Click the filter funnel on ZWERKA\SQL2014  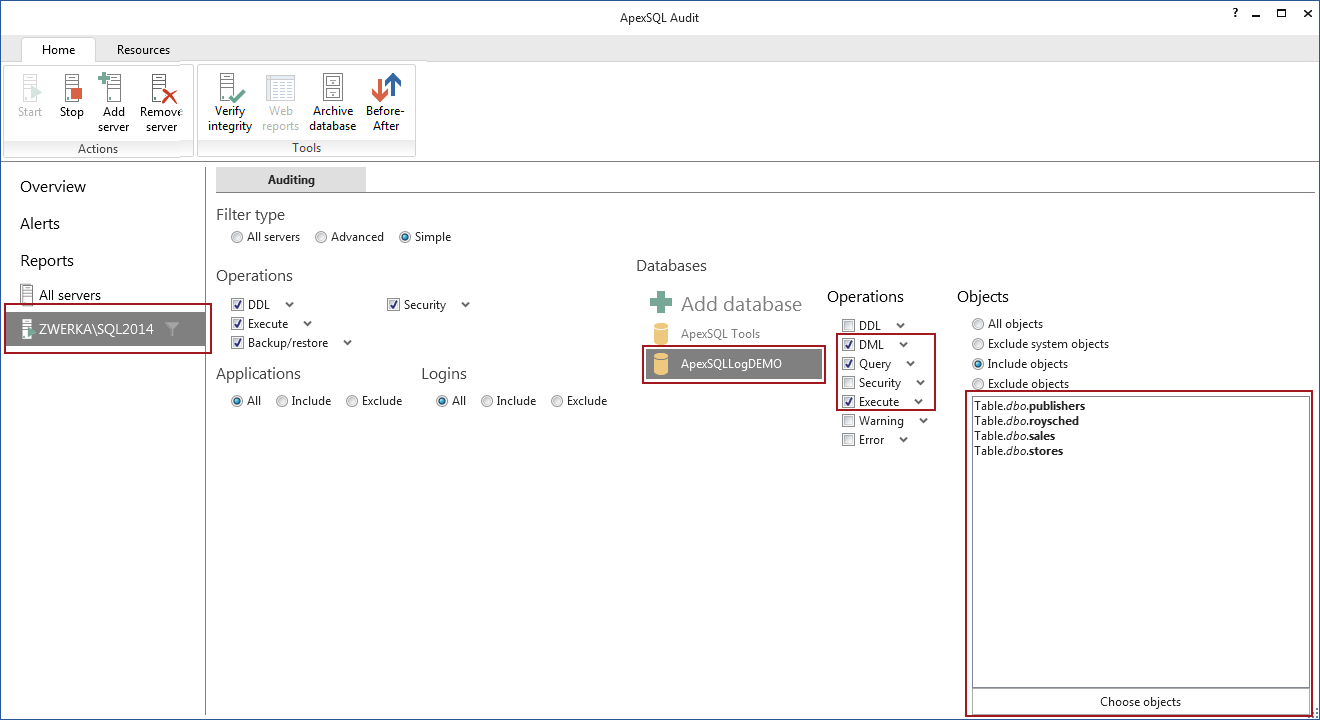[x=172, y=327]
